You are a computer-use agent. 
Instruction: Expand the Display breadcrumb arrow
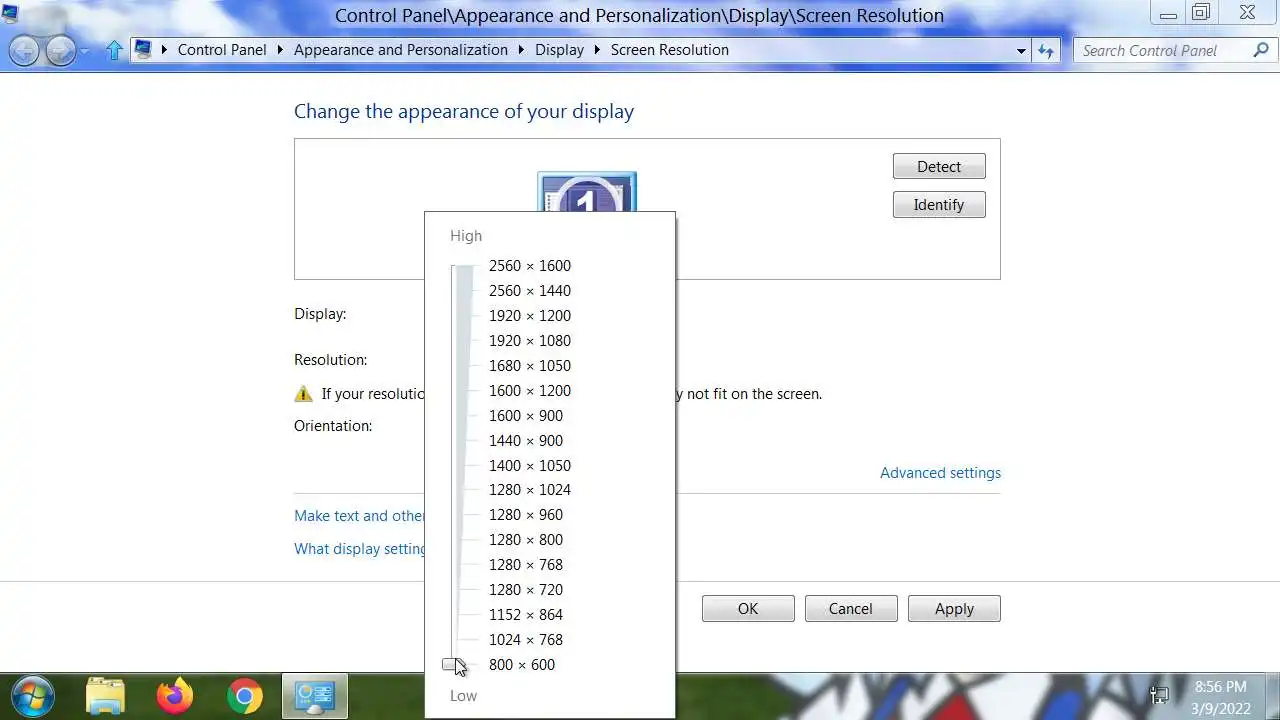click(x=597, y=50)
